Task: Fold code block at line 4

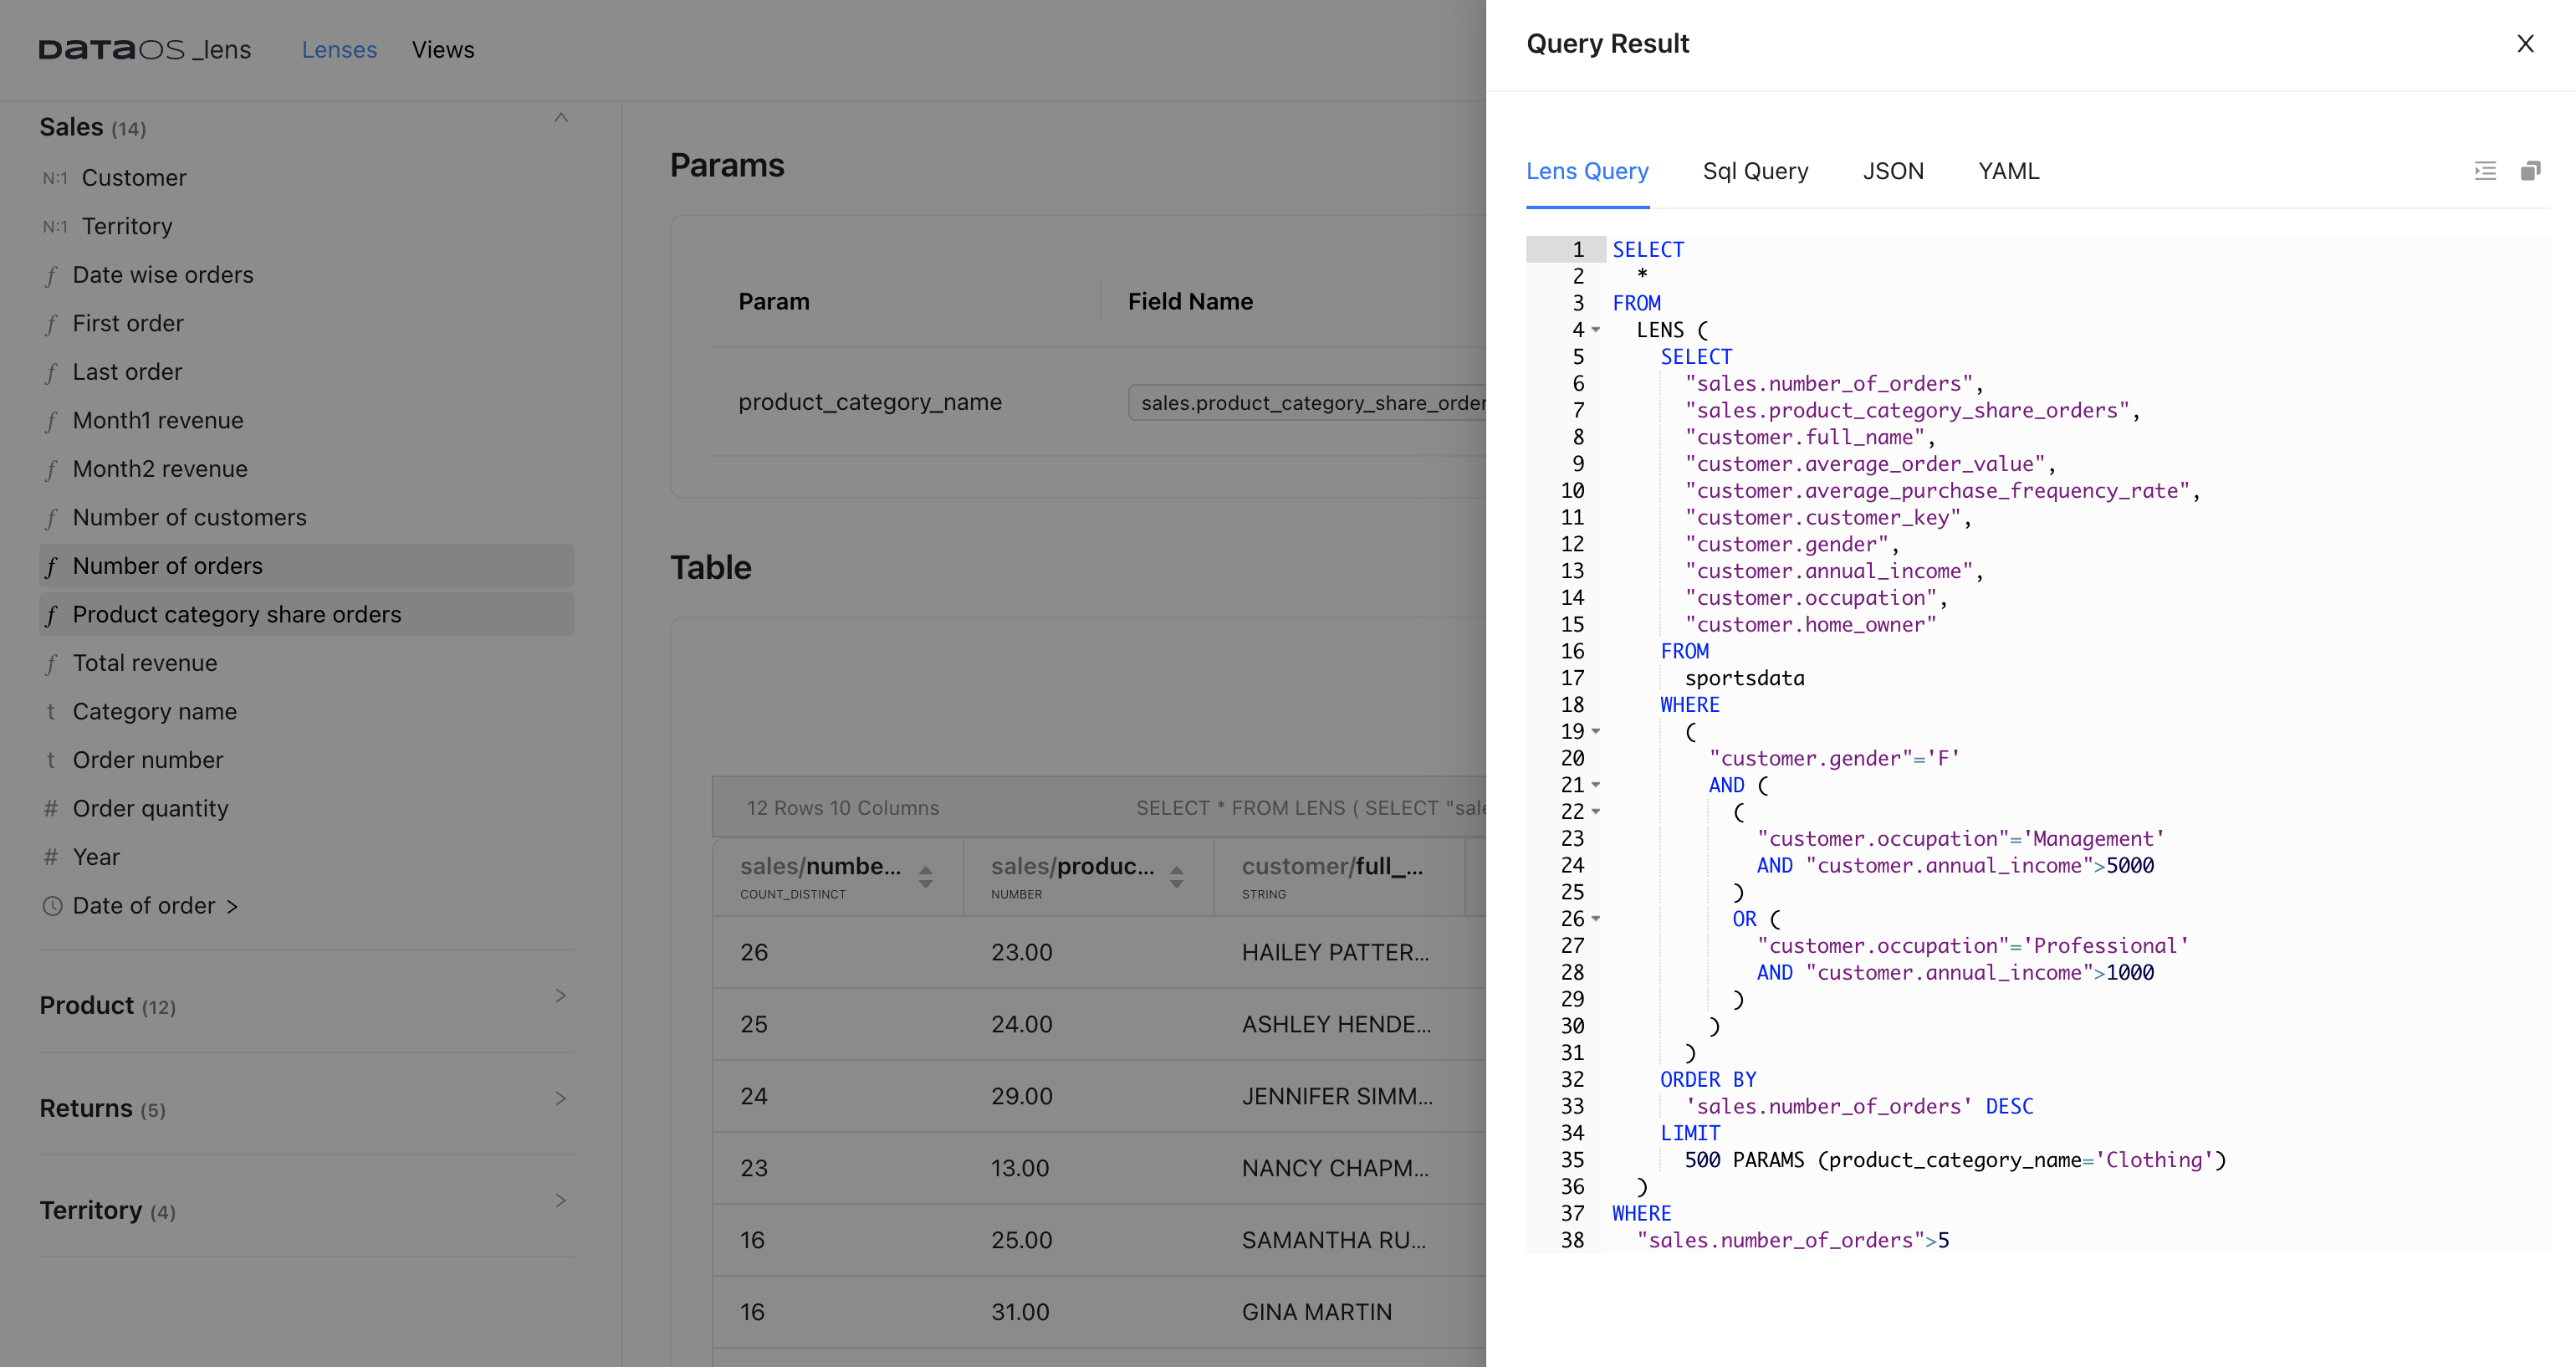Action: (1596, 330)
